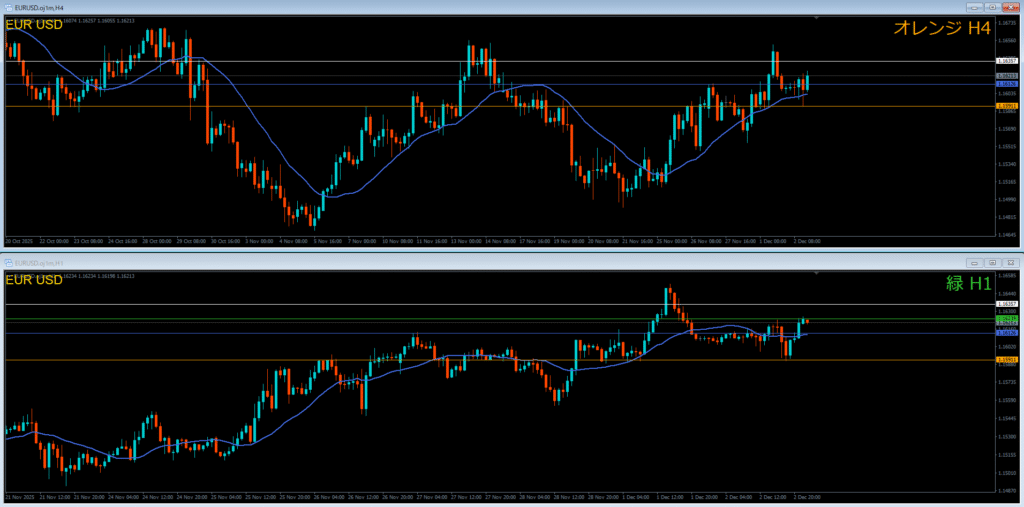Close the EURUSD H1 chart window
Viewport: 1024px width, 507px height.
click(x=1011, y=263)
